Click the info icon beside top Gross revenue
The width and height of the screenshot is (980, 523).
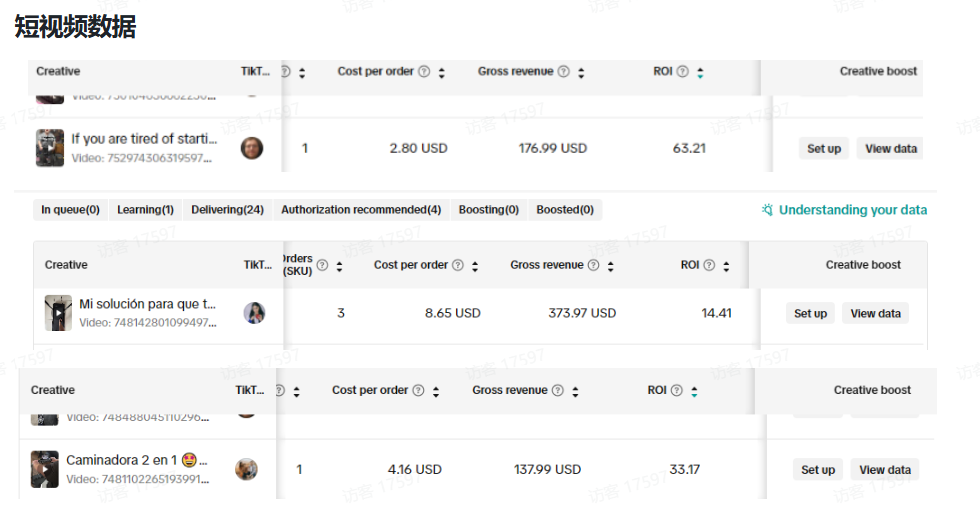(564, 72)
